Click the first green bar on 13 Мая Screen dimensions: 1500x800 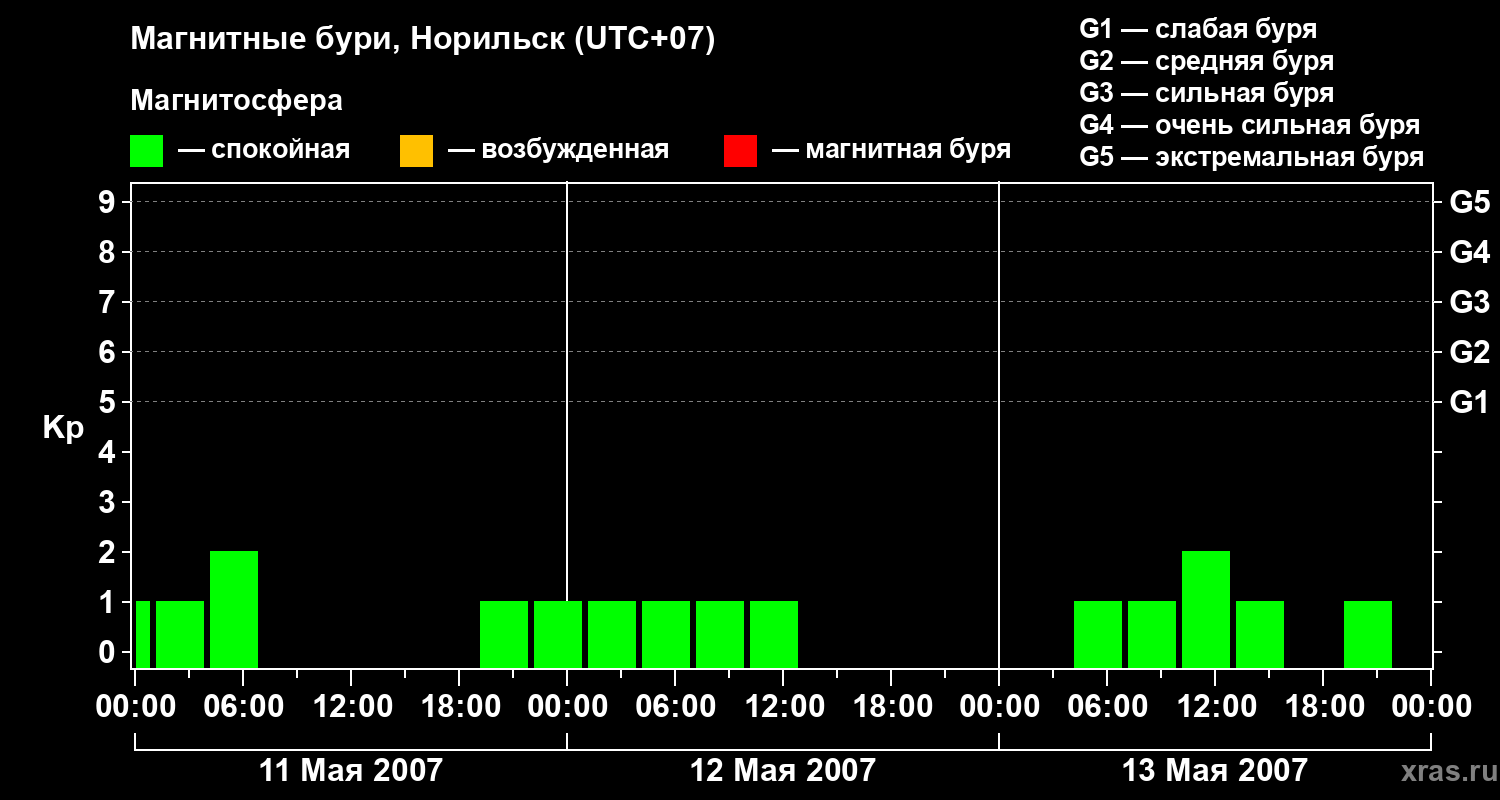(1098, 634)
